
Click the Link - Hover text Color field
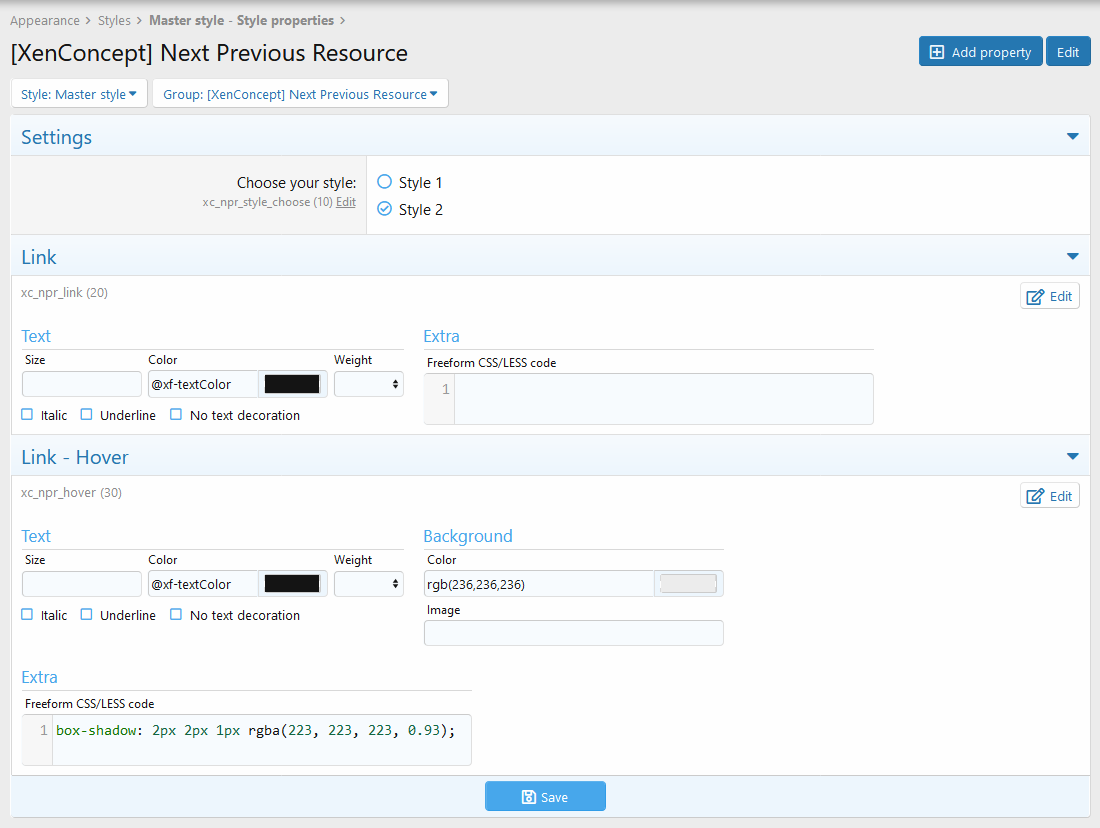point(203,585)
